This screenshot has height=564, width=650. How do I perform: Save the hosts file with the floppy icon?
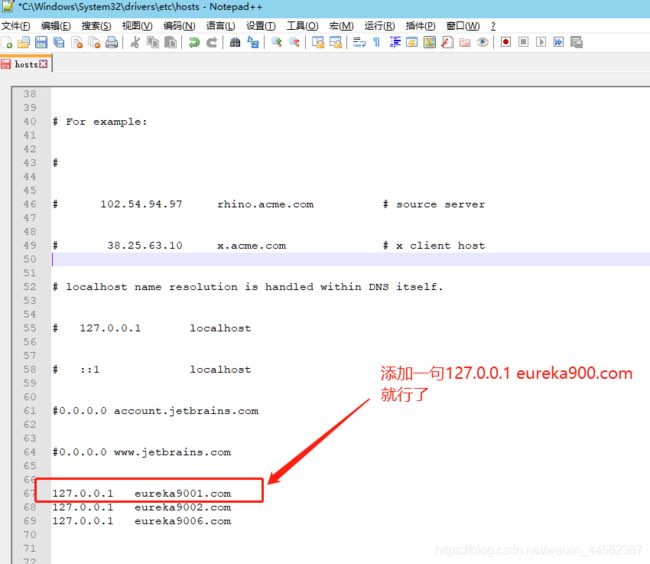click(41, 42)
